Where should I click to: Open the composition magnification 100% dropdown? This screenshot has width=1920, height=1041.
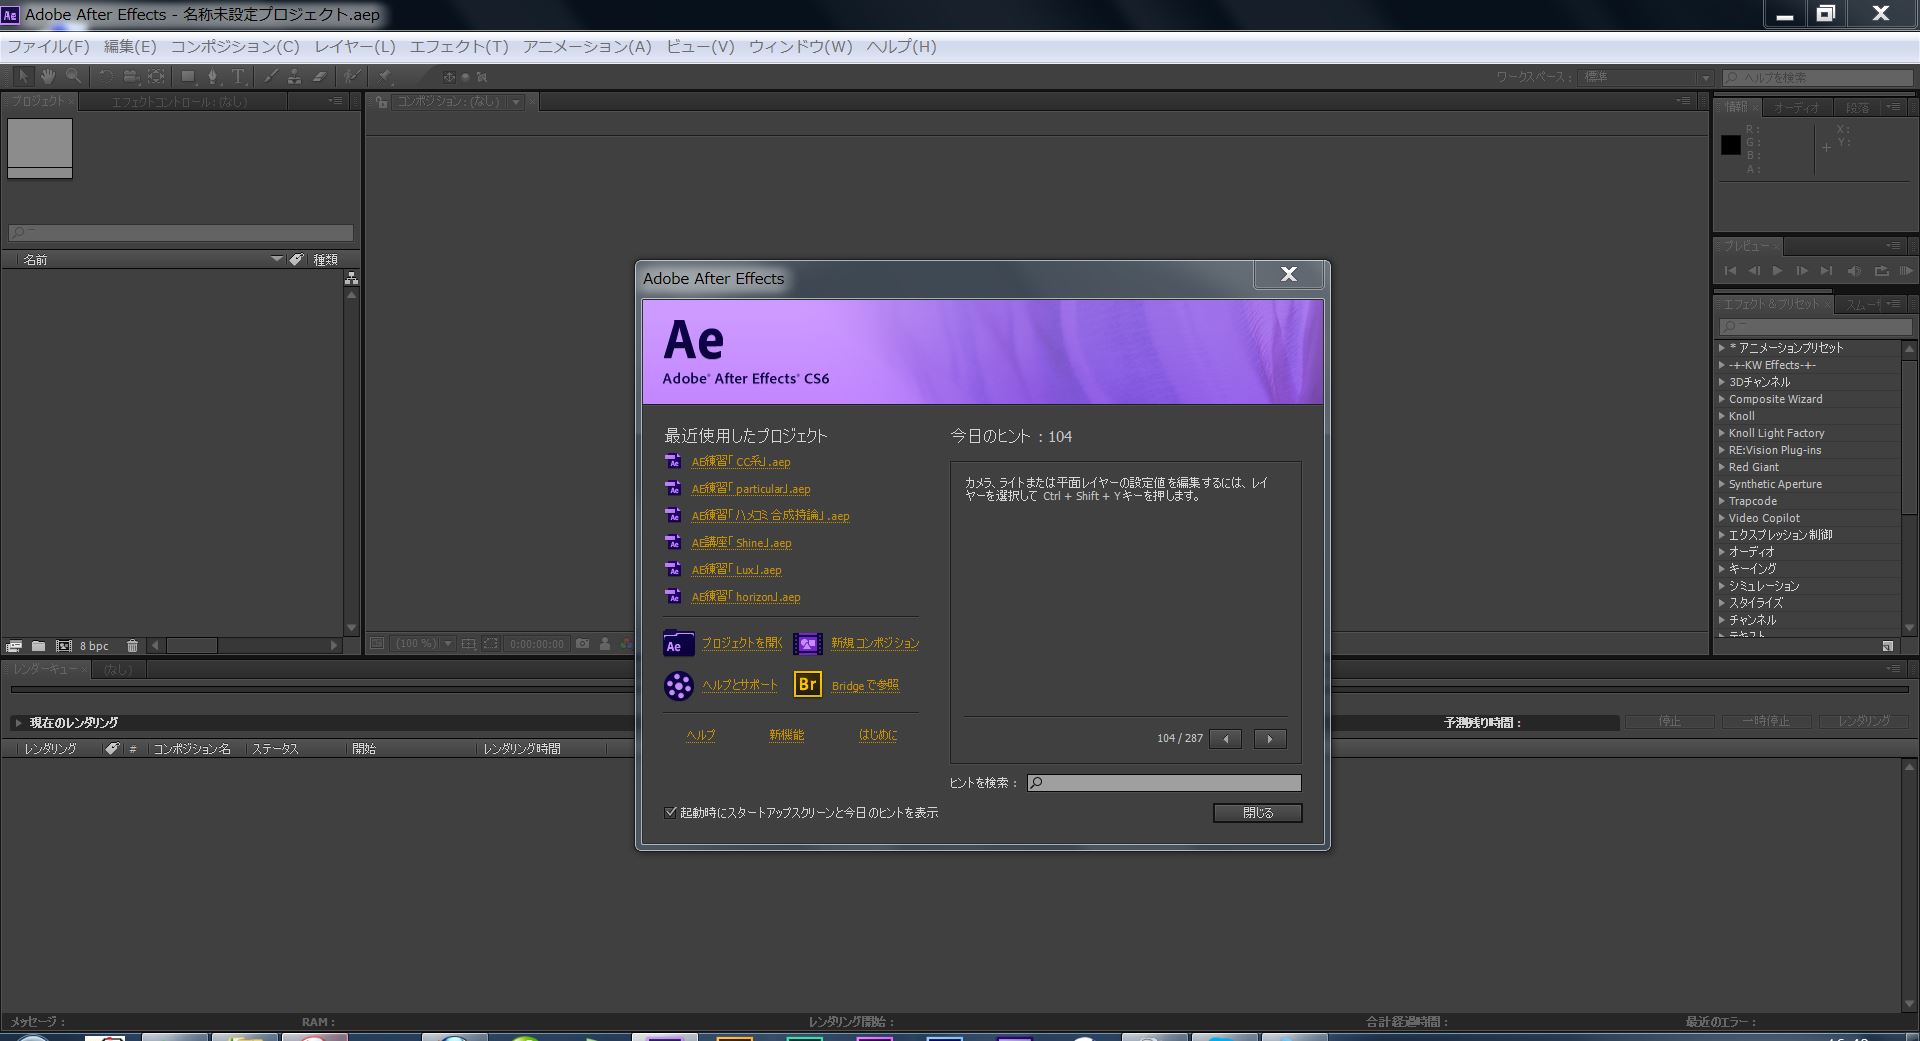coord(424,644)
